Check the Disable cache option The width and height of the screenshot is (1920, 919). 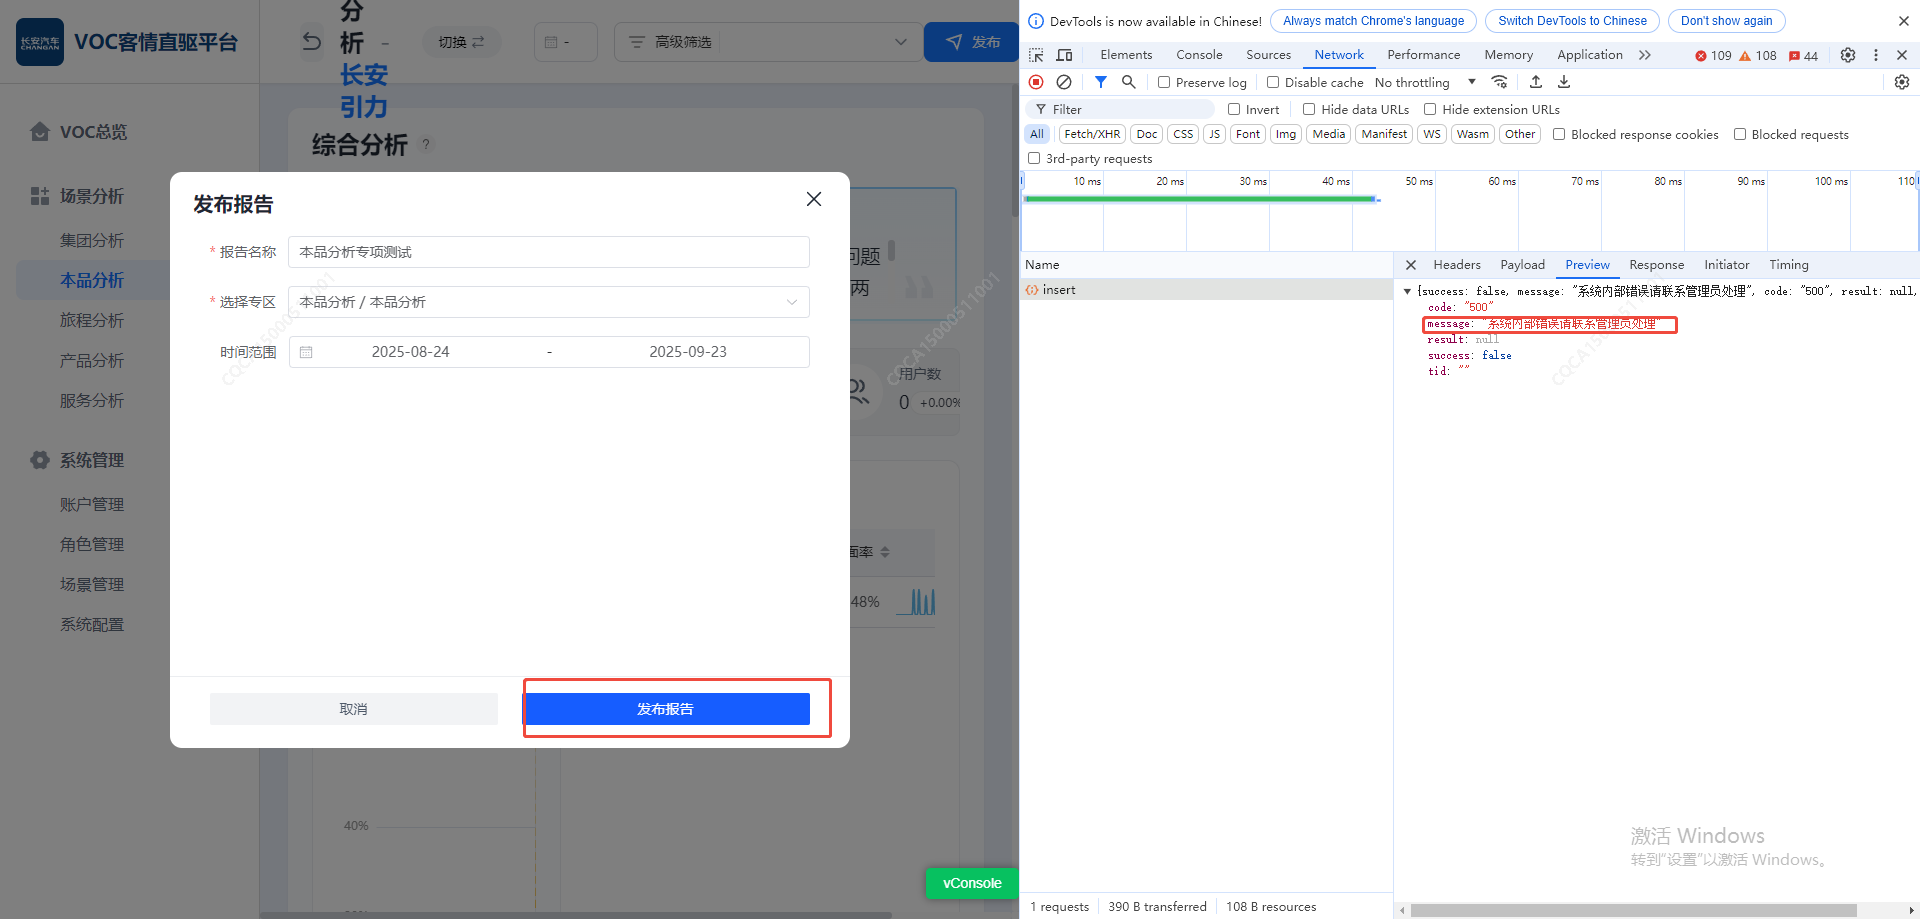pos(1273,83)
